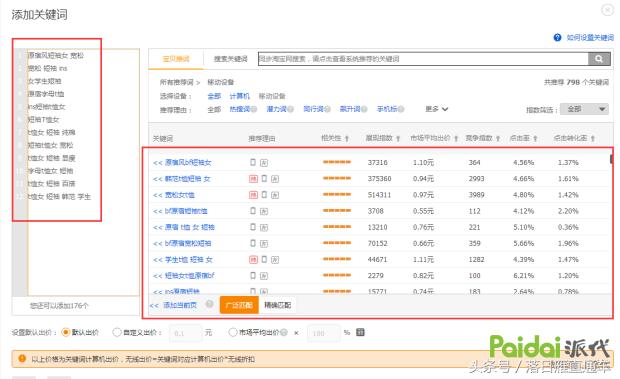620x379 pixels.
Task: Sort by the 点击率 column arrow
Action: click(535, 139)
